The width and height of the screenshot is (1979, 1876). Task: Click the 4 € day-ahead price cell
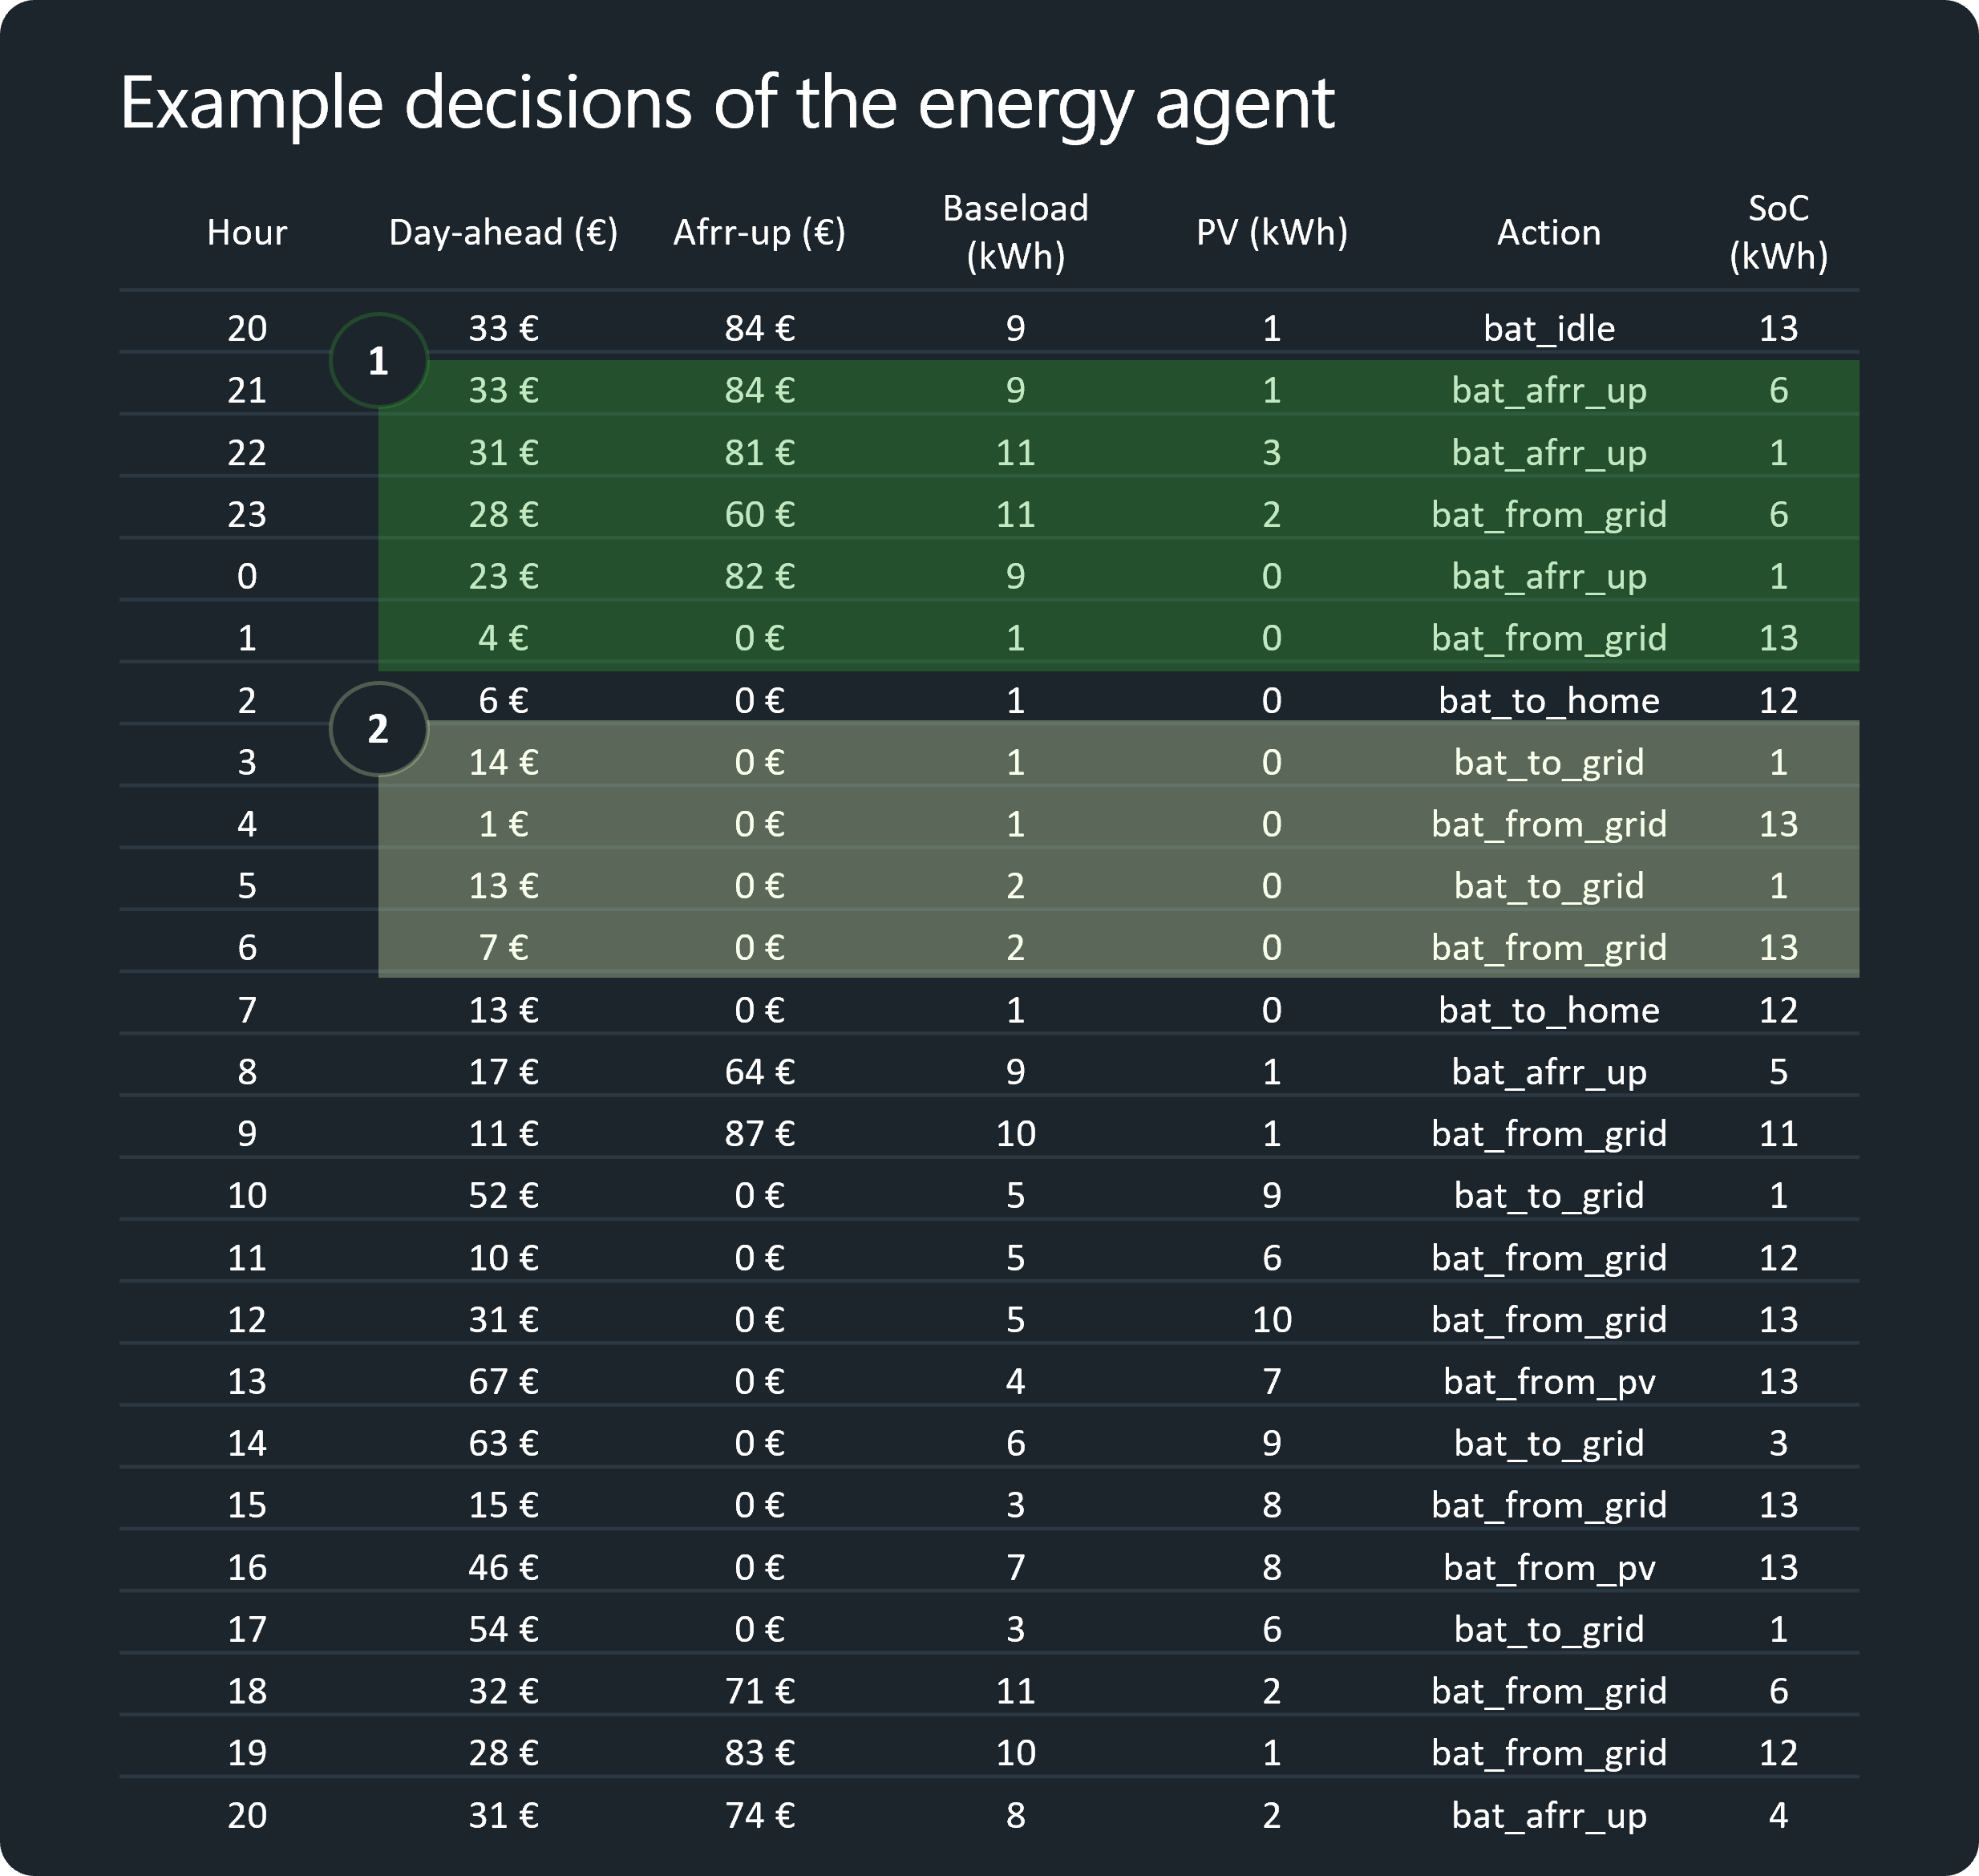(503, 638)
